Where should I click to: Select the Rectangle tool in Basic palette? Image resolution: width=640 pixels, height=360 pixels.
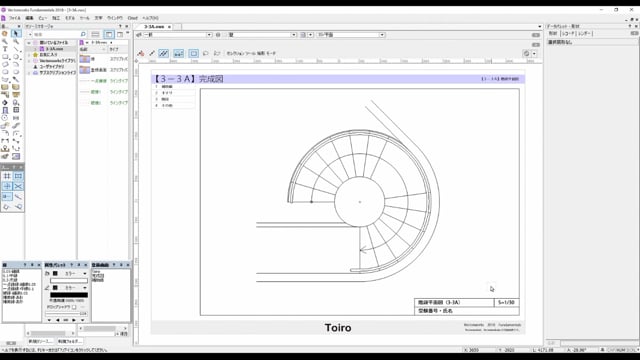5,57
